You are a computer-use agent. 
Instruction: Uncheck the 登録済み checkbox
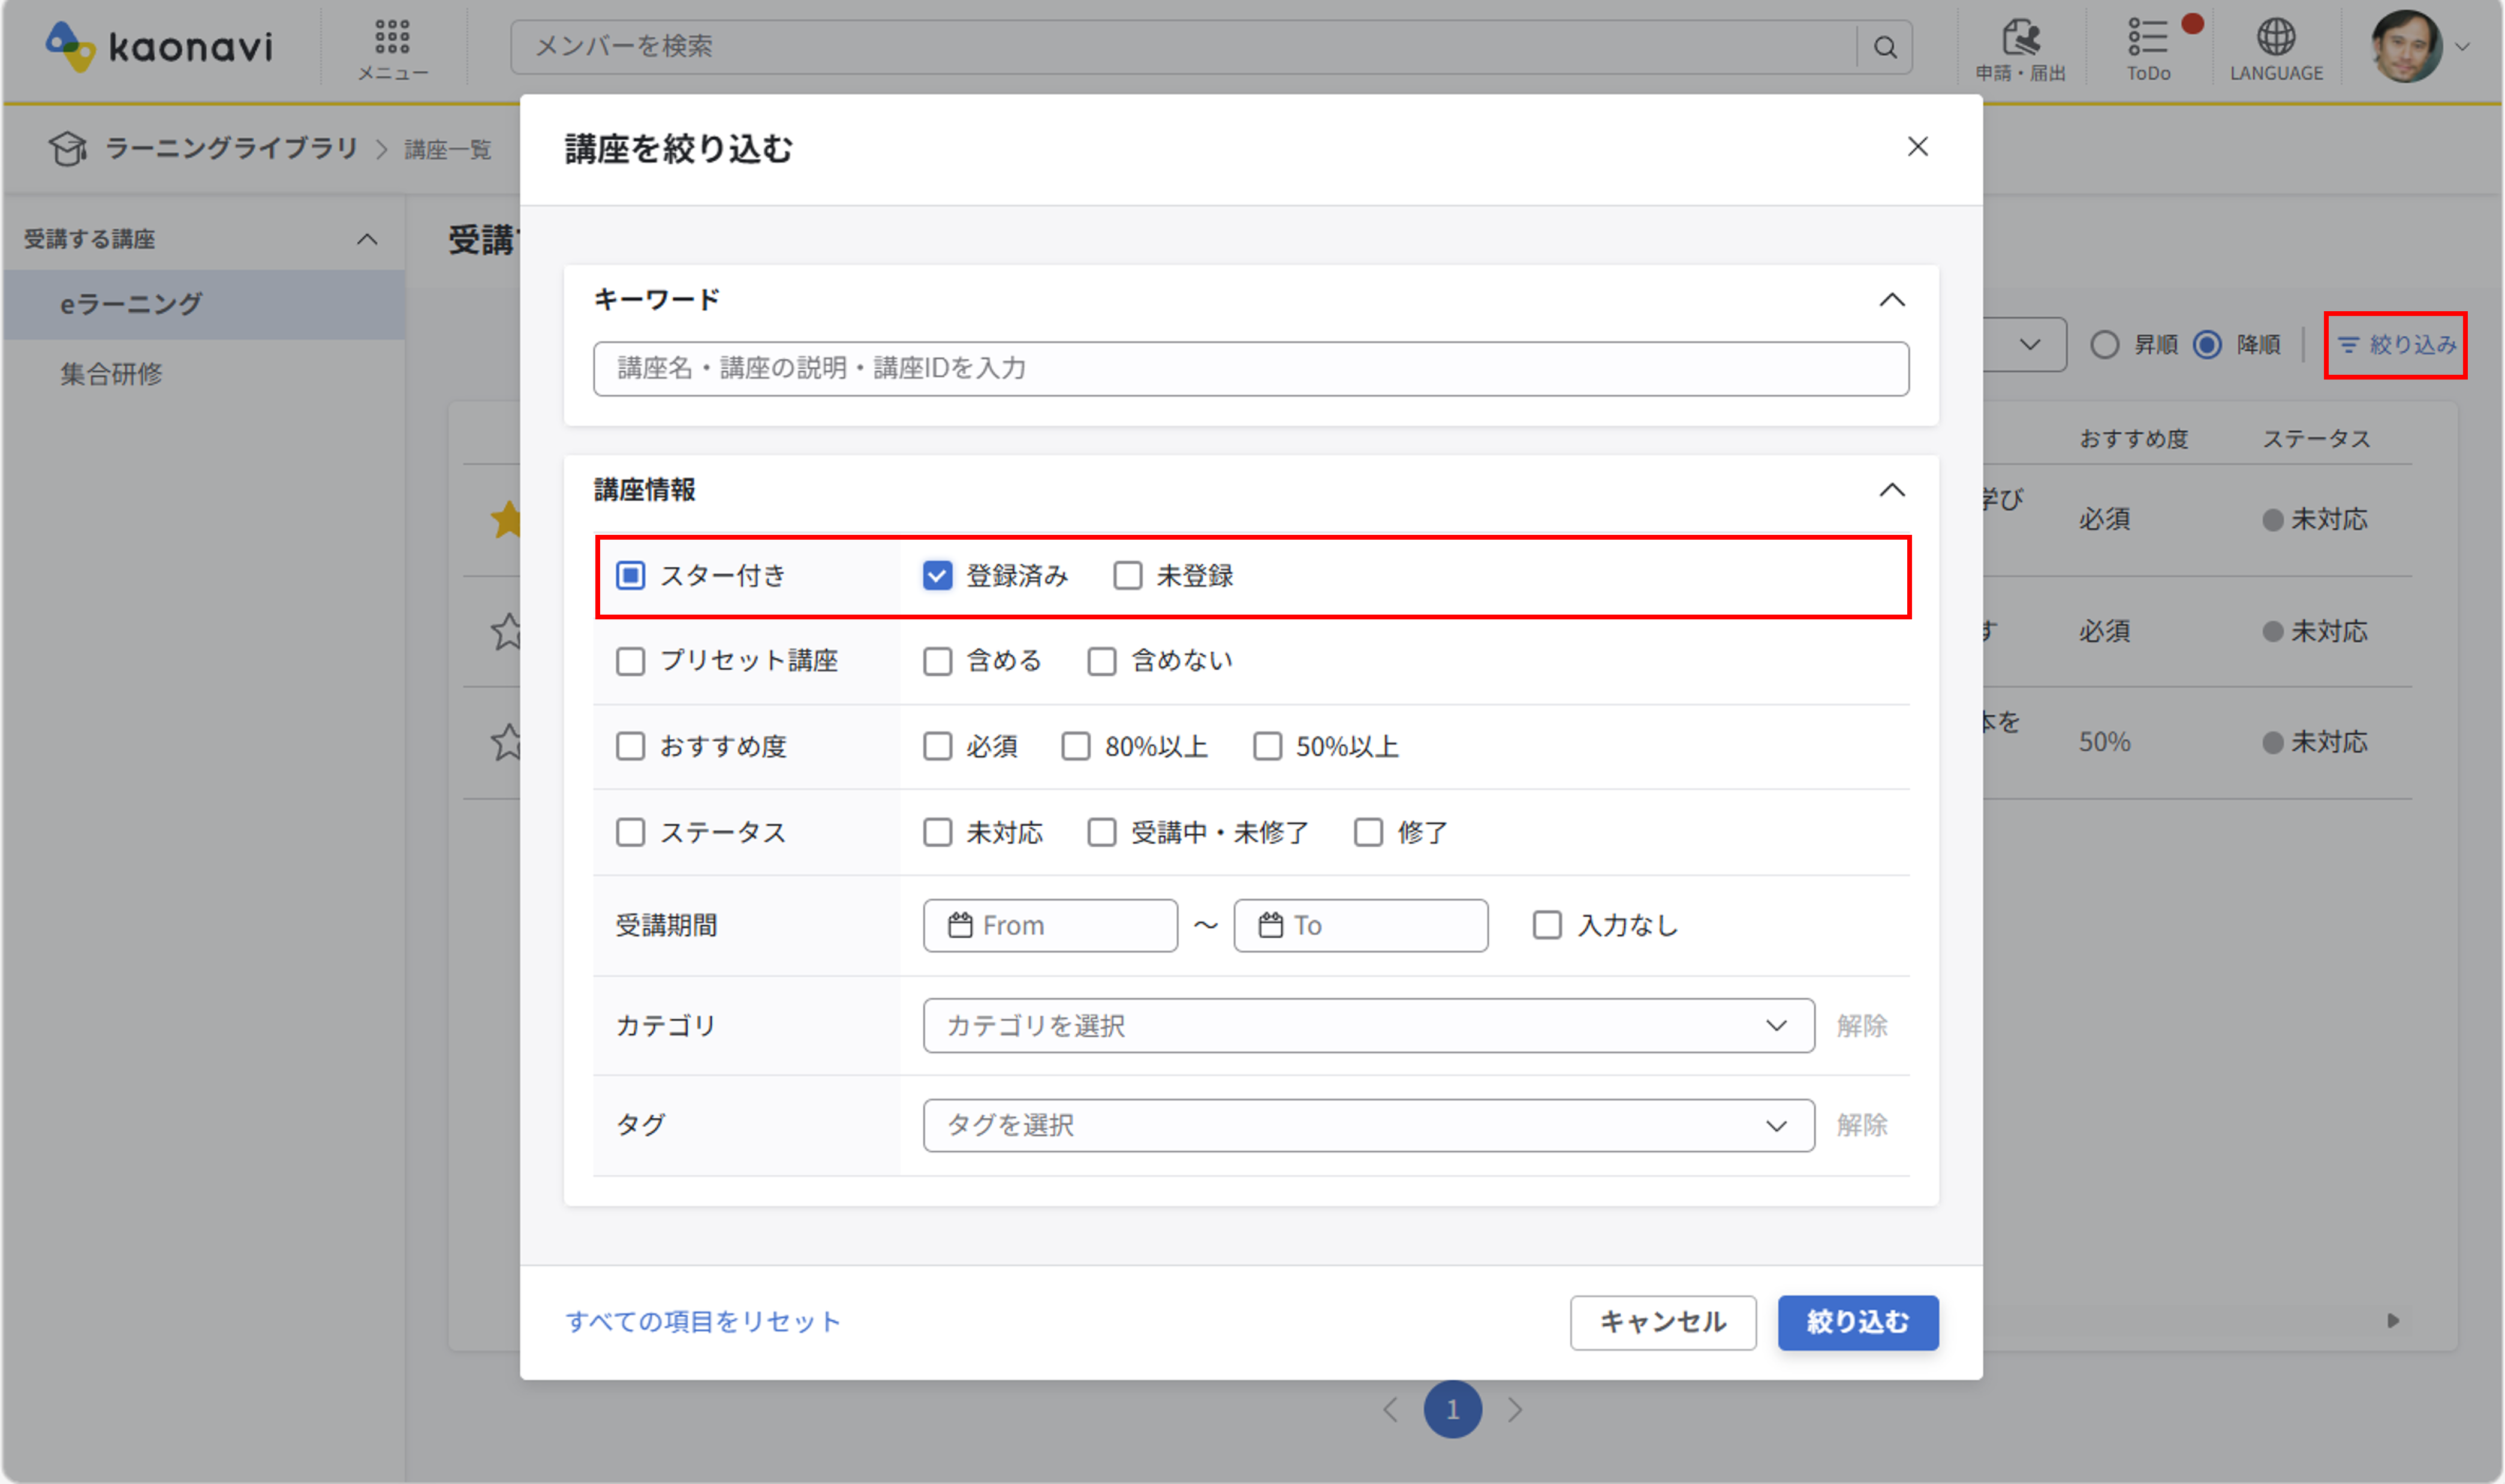pyautogui.click(x=937, y=576)
